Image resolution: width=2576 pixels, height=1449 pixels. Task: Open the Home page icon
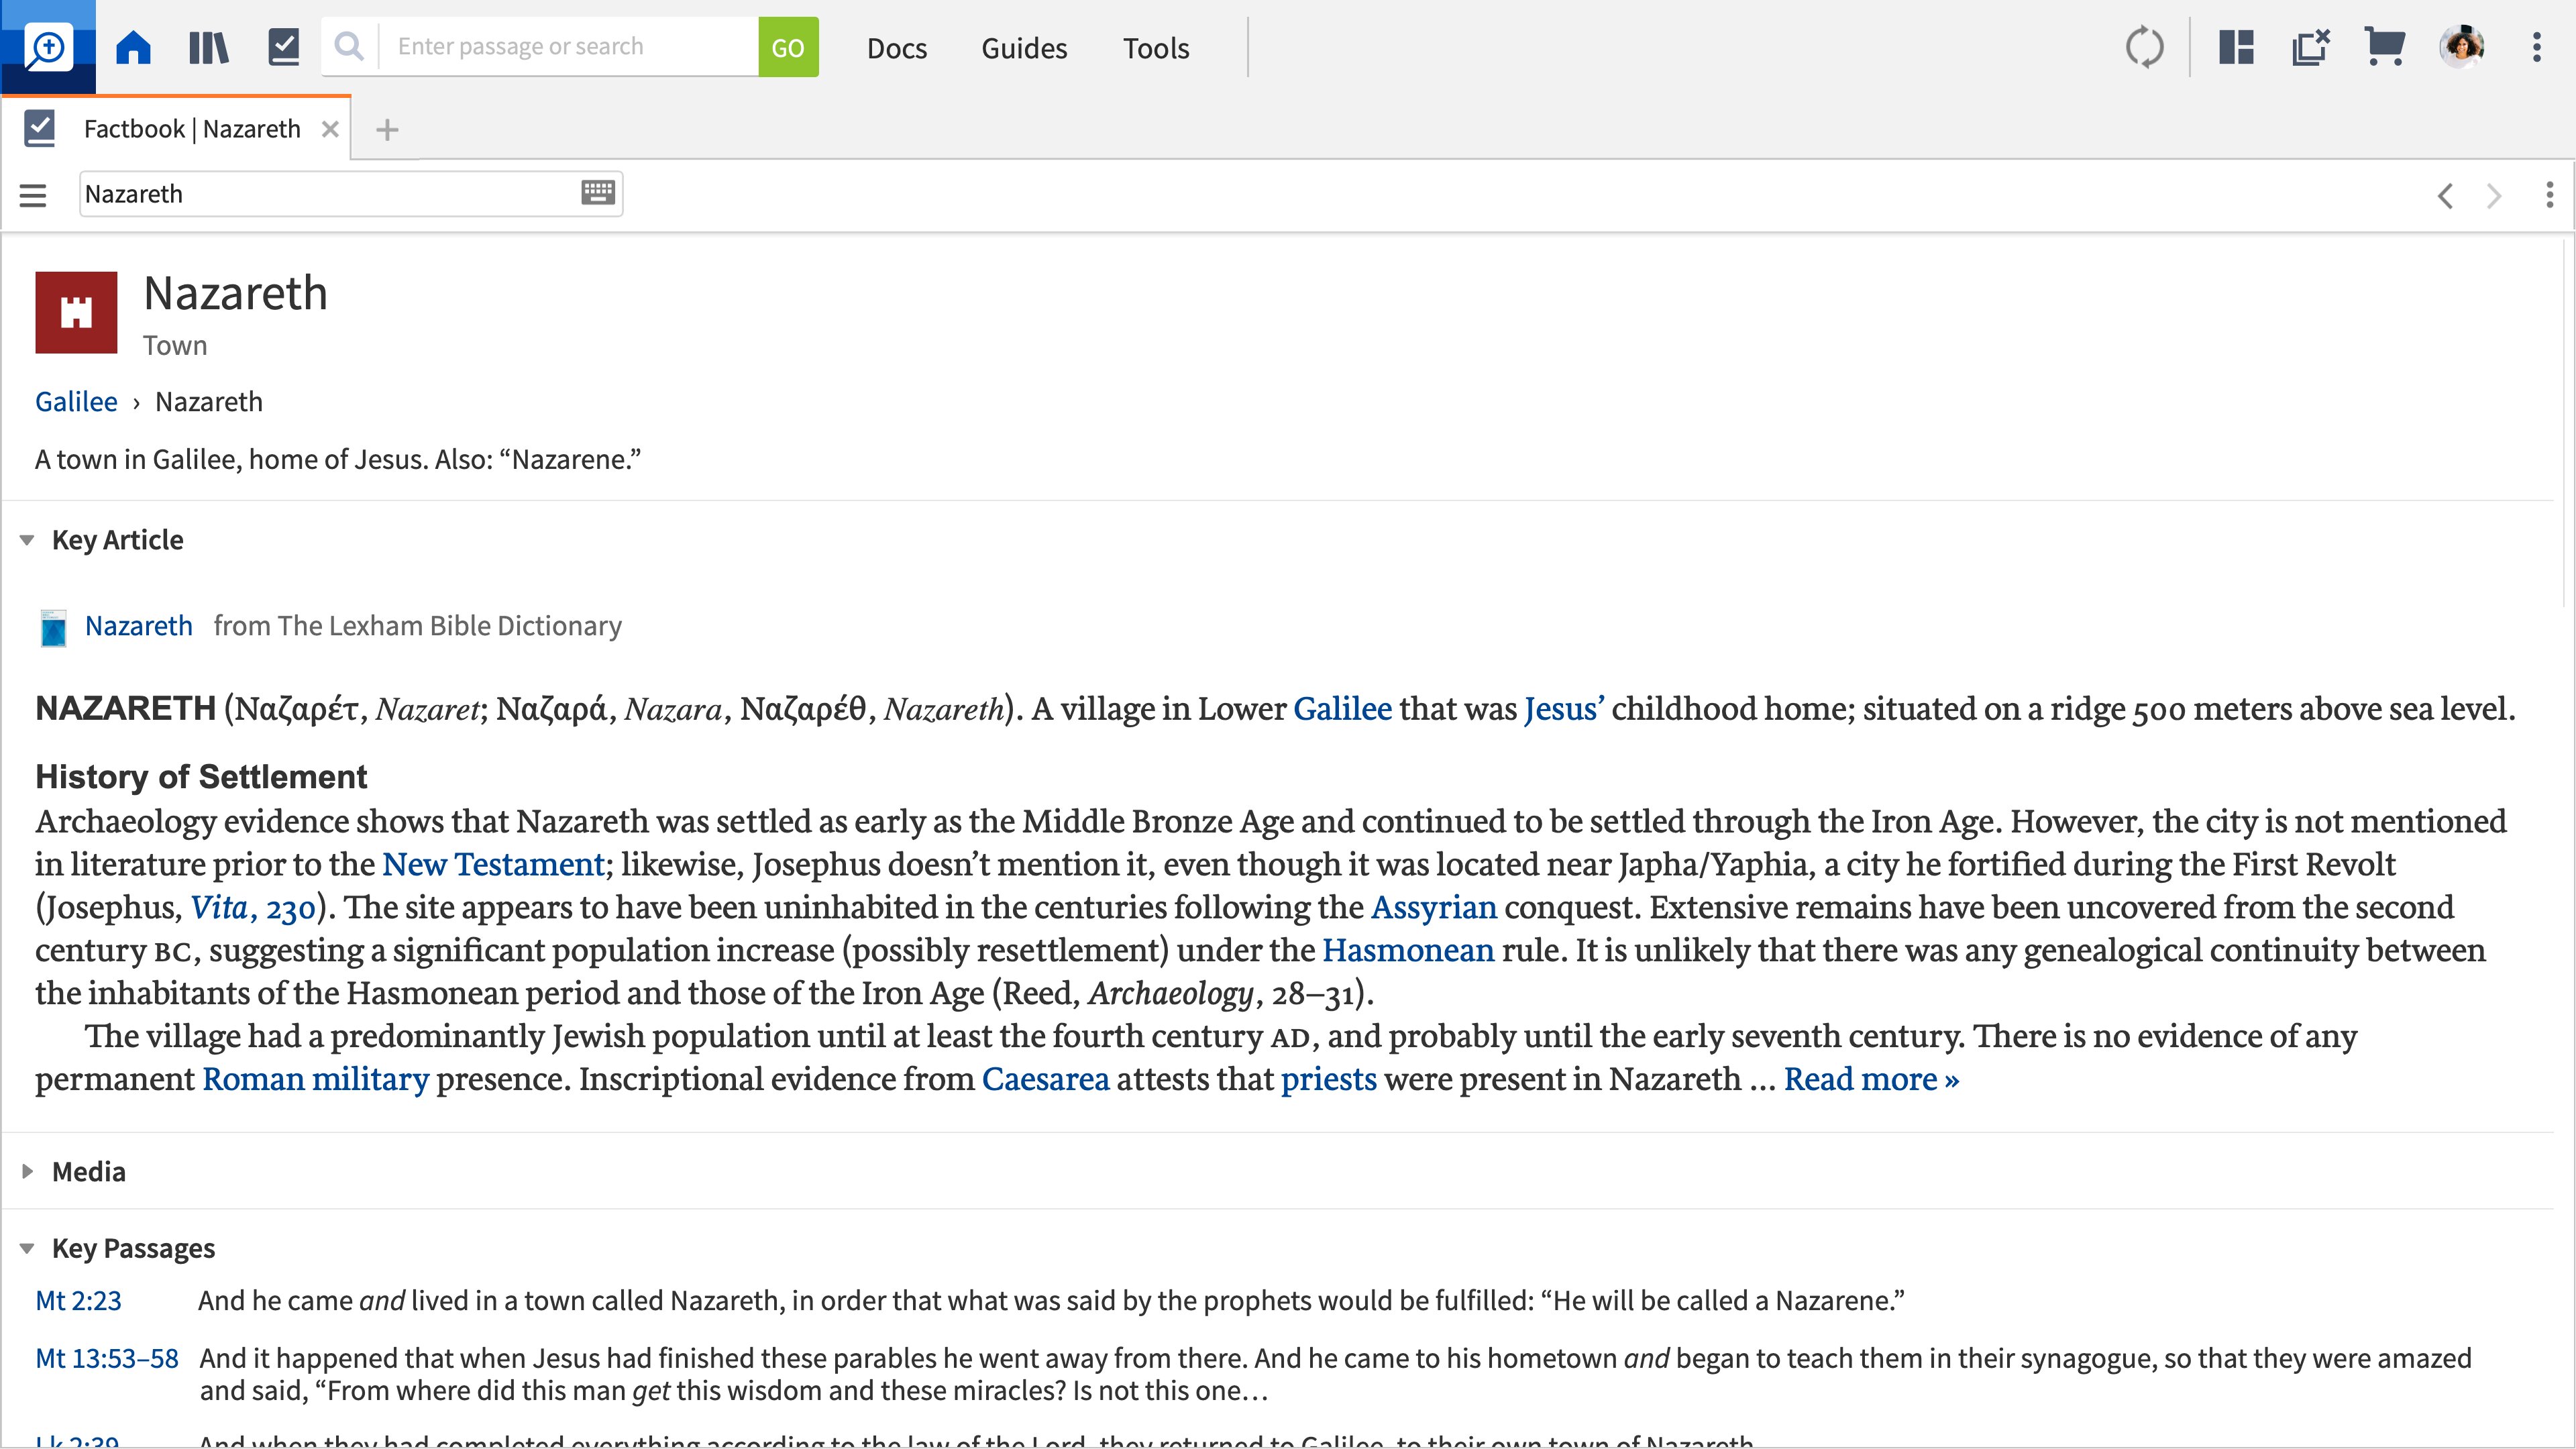tap(133, 47)
